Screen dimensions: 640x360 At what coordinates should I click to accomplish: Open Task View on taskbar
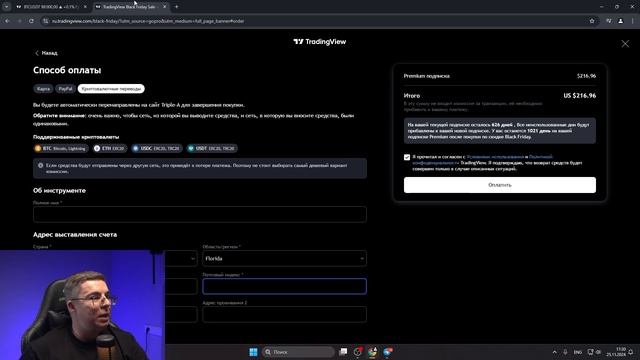pos(343,352)
